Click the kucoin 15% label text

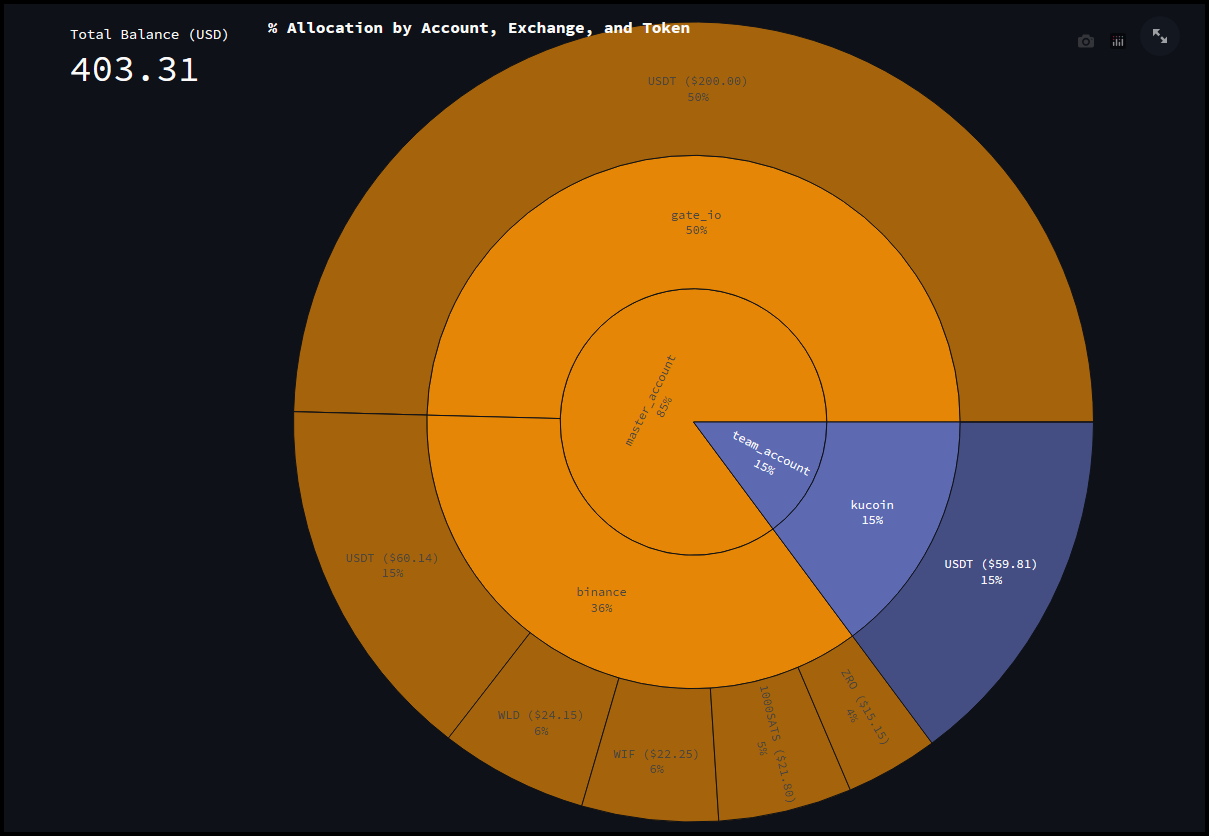pyautogui.click(x=872, y=512)
